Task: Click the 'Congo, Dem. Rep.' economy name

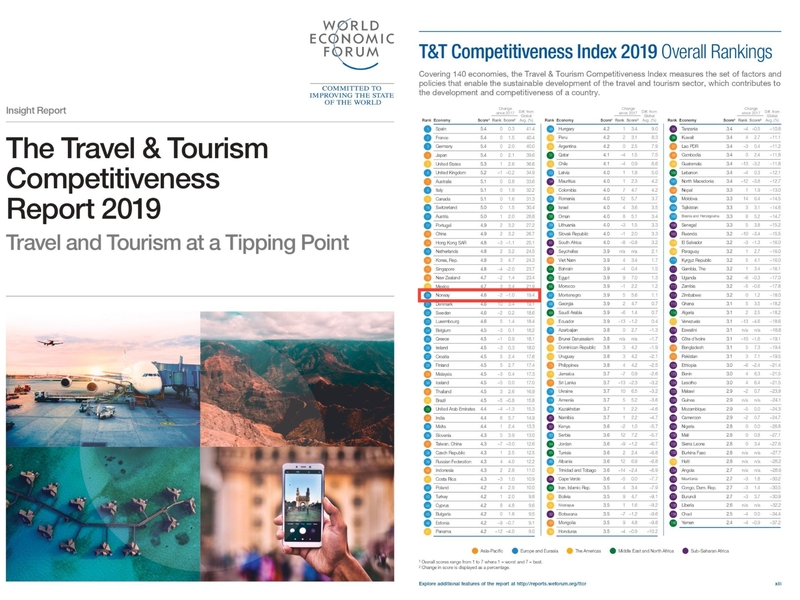Action: 698,488
